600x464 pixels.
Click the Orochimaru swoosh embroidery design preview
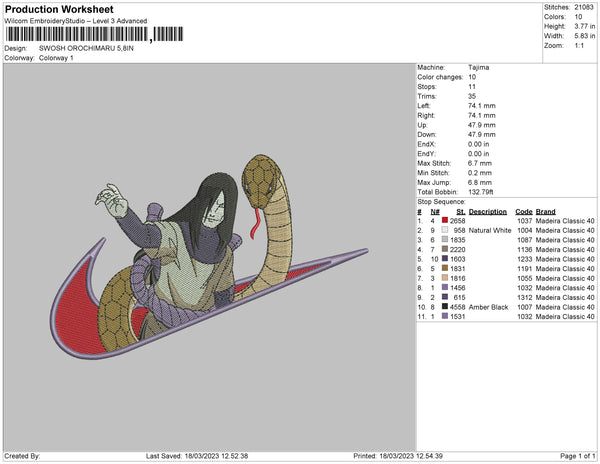(x=209, y=257)
